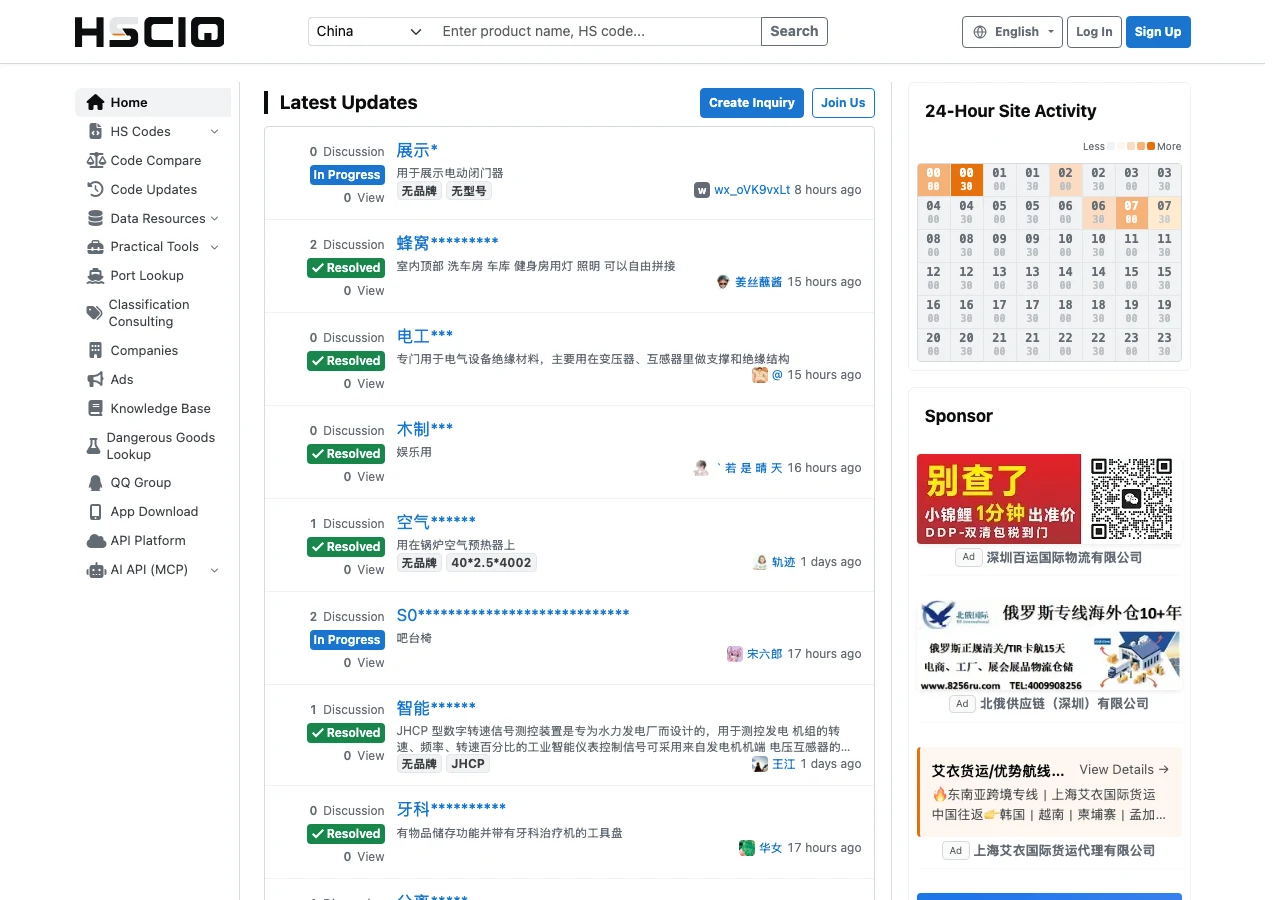This screenshot has width=1280, height=900.
Task: Click the 02:00 activity heatmap cell
Action: tap(1065, 179)
